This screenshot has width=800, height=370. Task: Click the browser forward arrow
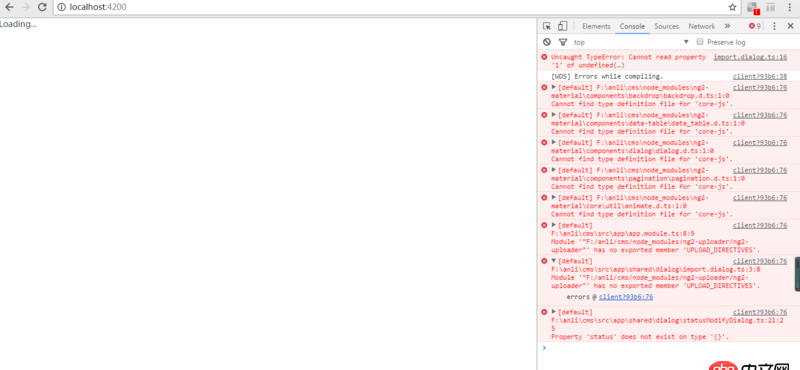click(x=26, y=7)
